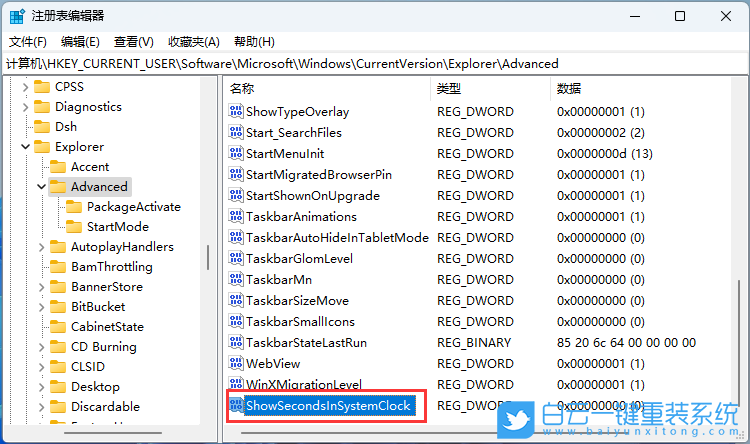
Task: Open the 文件(F) menu
Action: pyautogui.click(x=28, y=41)
